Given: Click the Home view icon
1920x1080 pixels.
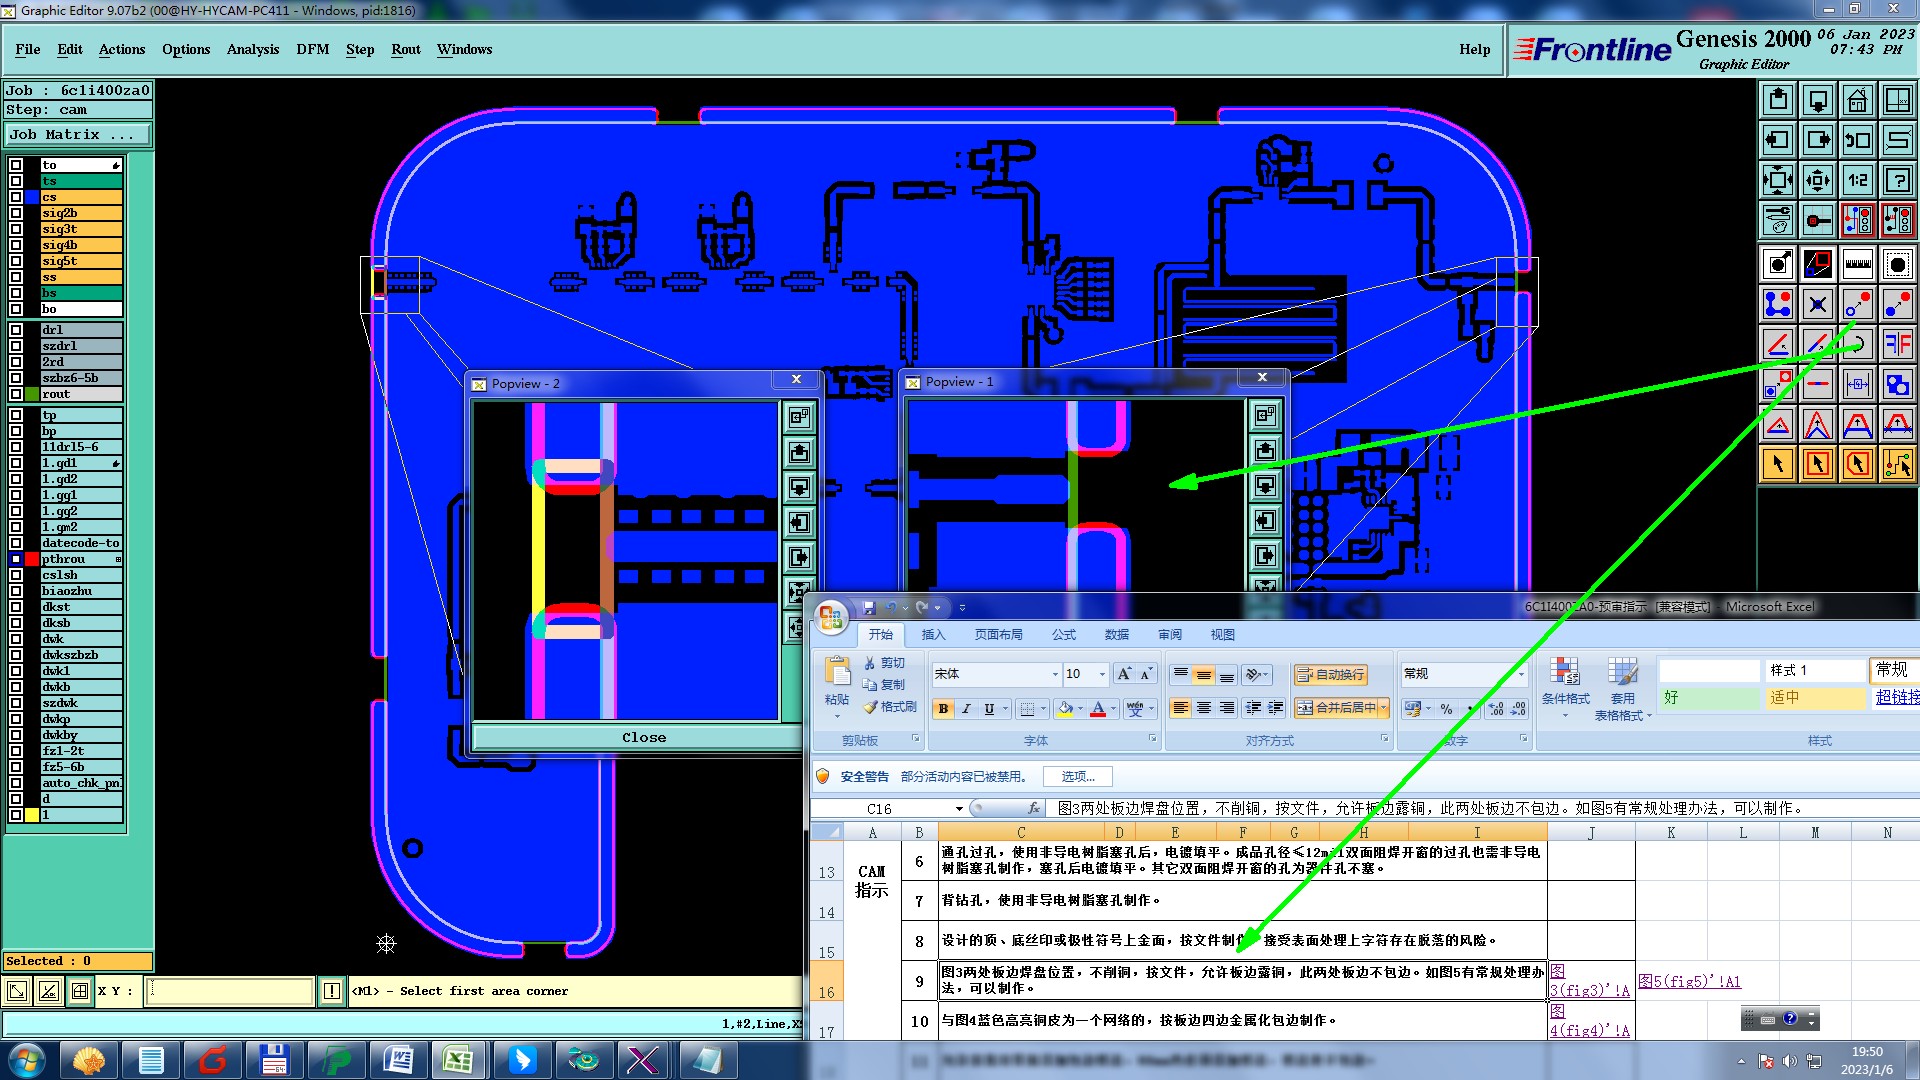Looking at the screenshot, I should [1857, 100].
